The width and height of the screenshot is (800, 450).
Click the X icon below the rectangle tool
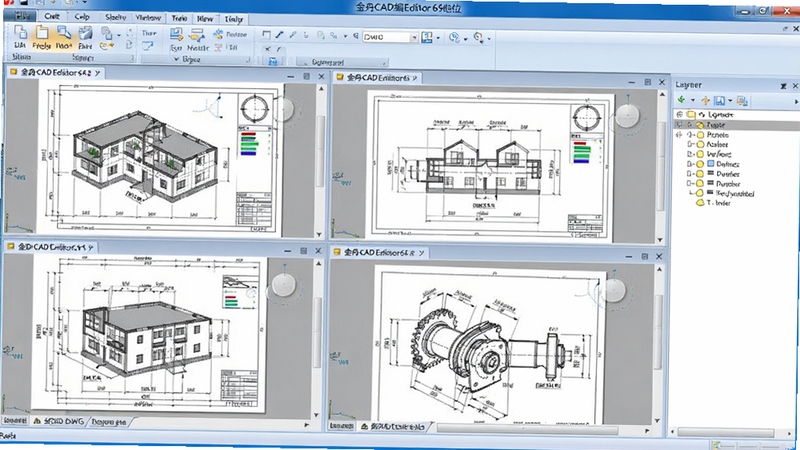coord(267,49)
